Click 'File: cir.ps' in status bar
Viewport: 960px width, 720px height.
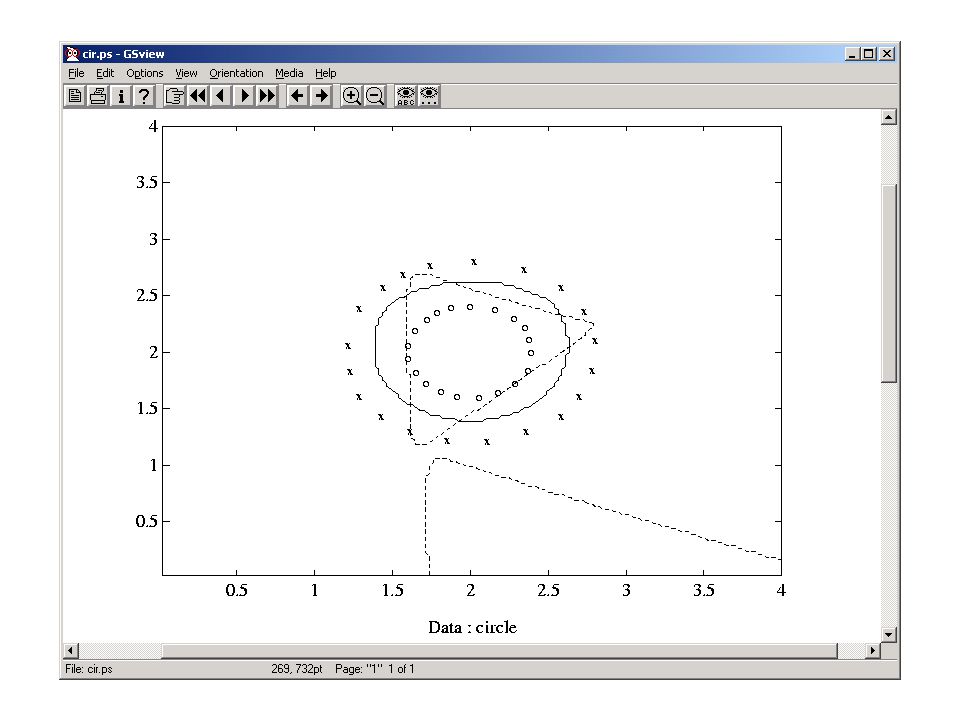pyautogui.click(x=89, y=669)
